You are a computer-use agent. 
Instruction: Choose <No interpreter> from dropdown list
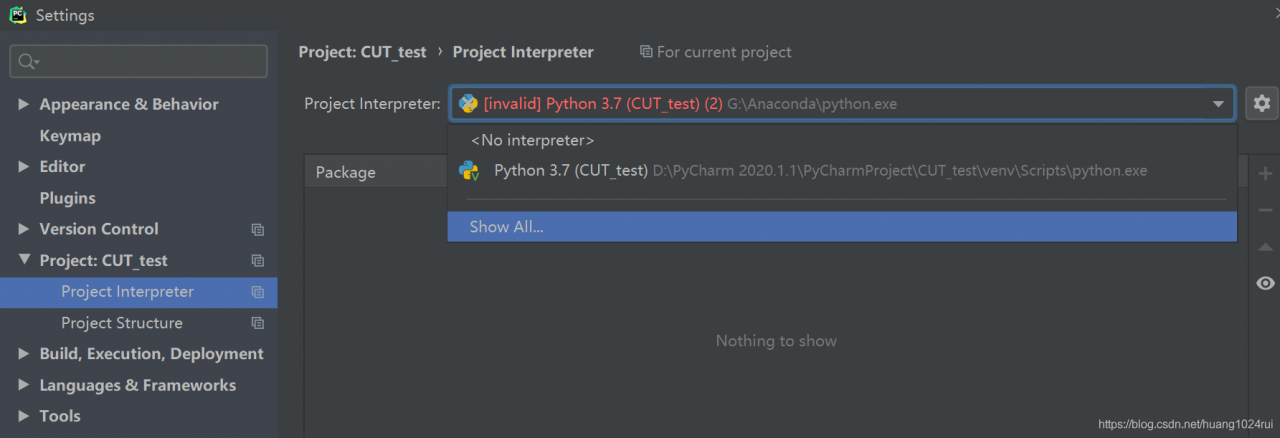point(842,140)
